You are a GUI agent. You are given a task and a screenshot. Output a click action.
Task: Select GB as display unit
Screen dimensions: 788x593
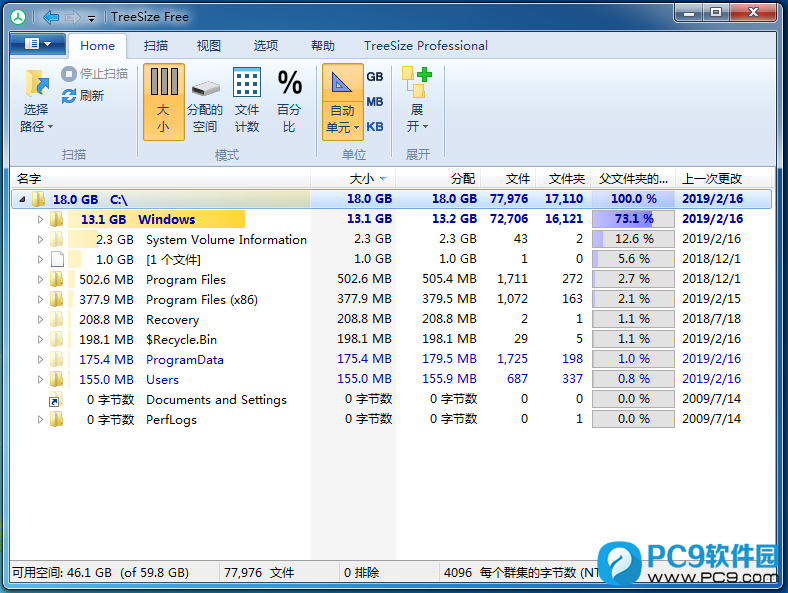tap(375, 77)
